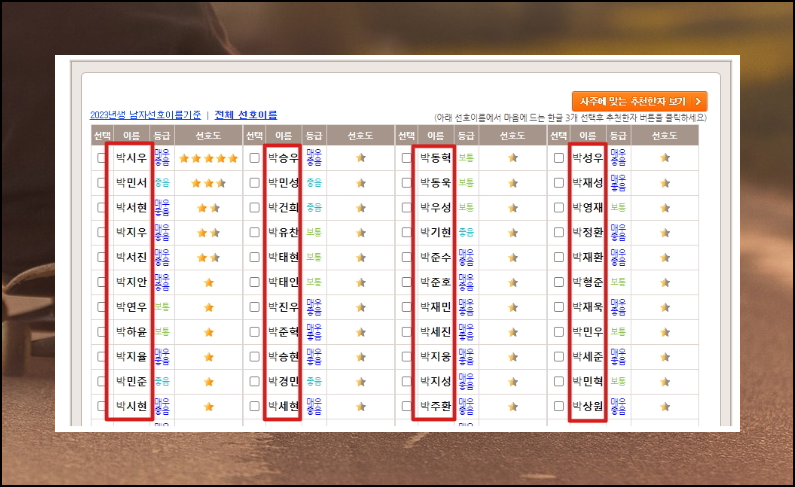Click the name 박재환
The width and height of the screenshot is (795, 487).
pos(588,257)
